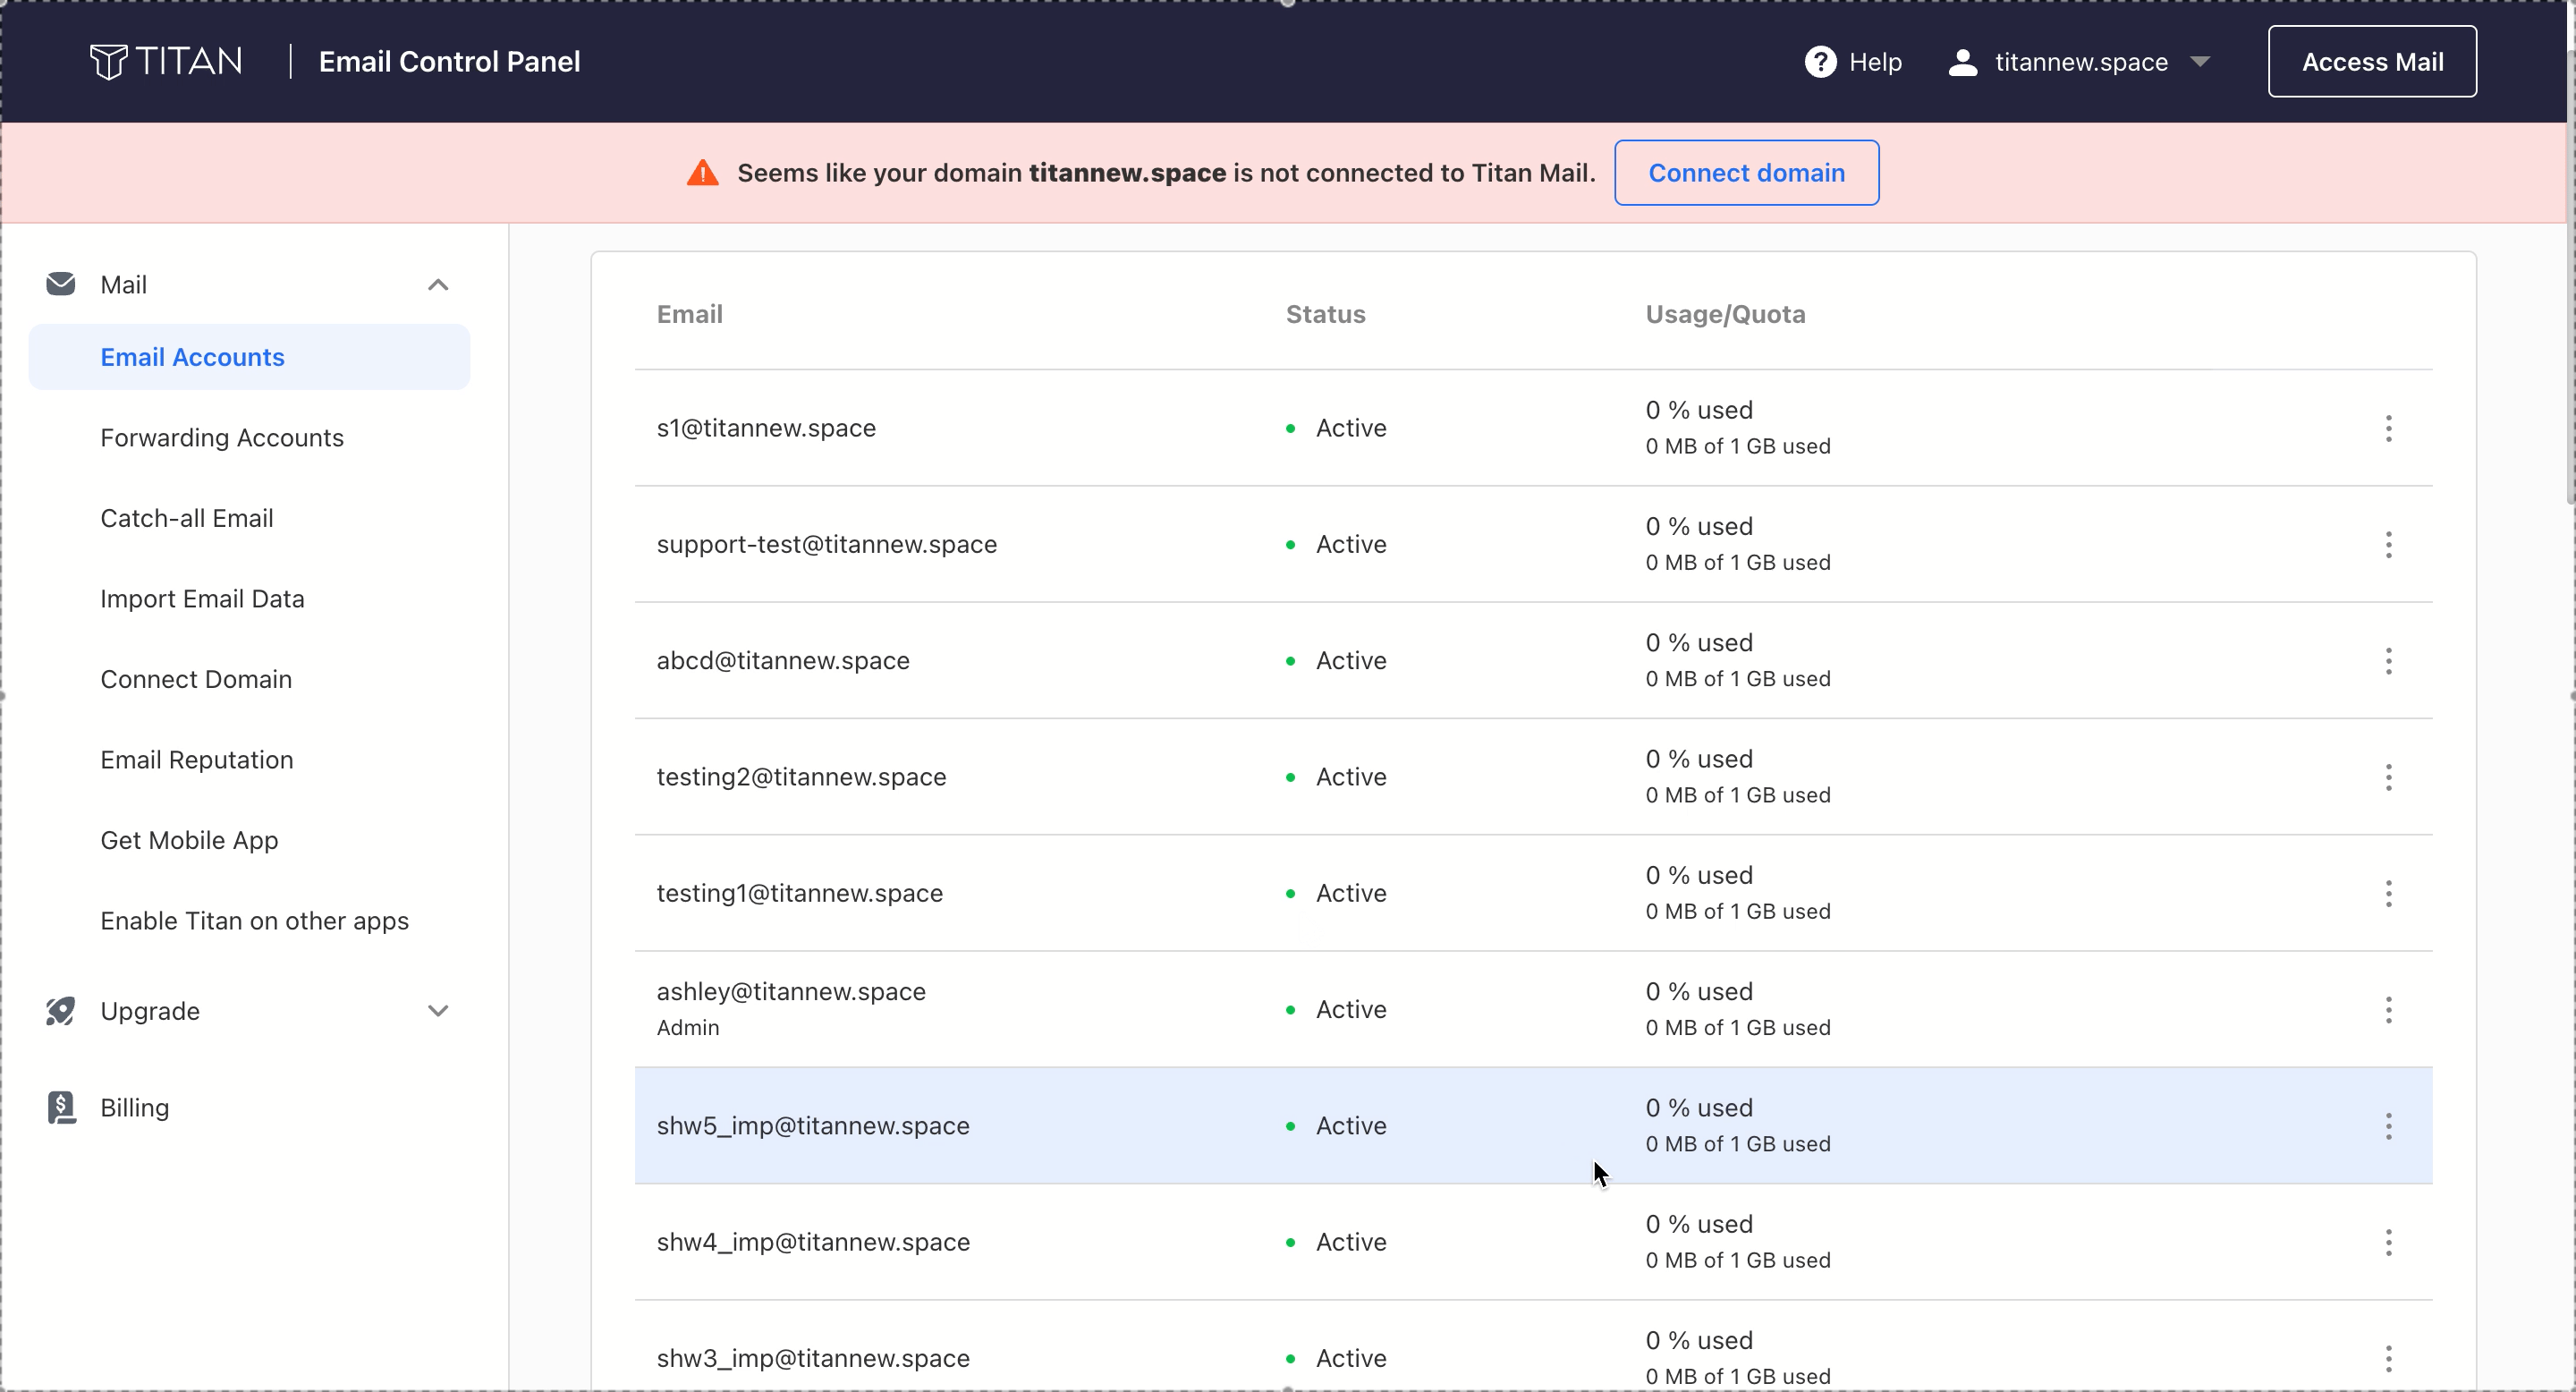The height and width of the screenshot is (1392, 2576).
Task: Click the red warning triangle icon
Action: pyautogui.click(x=703, y=173)
